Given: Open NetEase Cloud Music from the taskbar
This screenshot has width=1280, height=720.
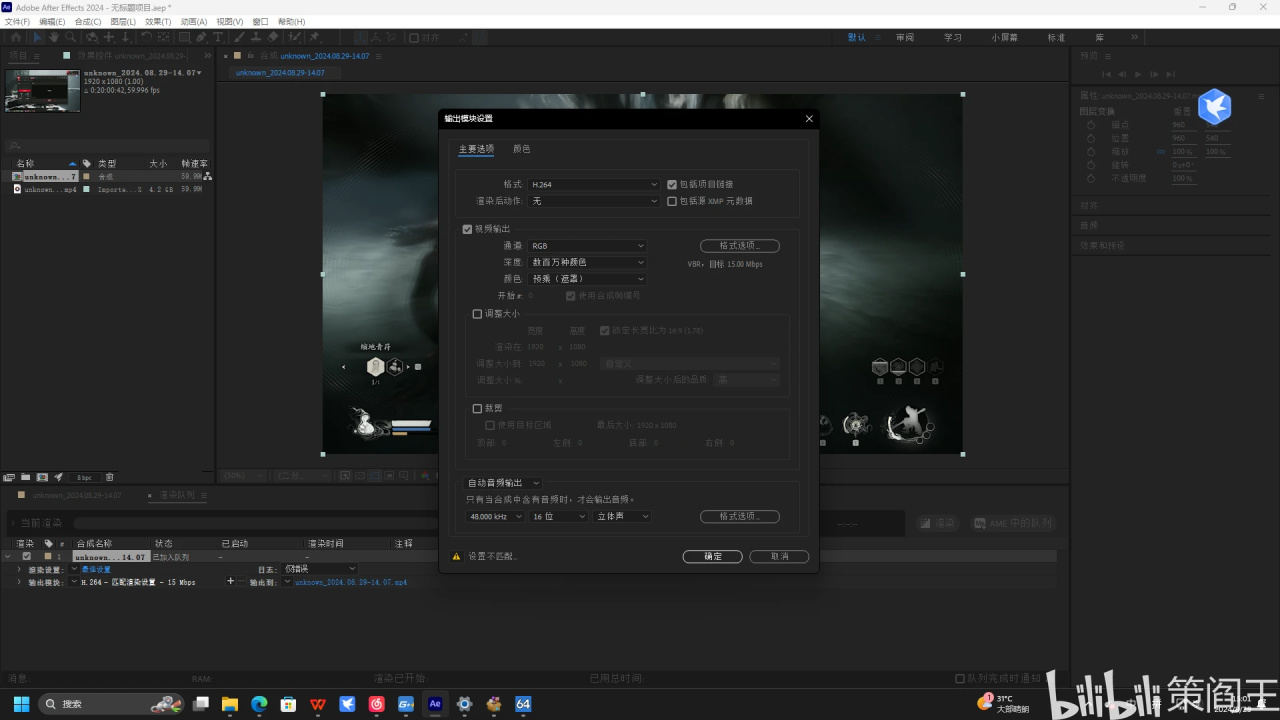Looking at the screenshot, I should pyautogui.click(x=377, y=704).
